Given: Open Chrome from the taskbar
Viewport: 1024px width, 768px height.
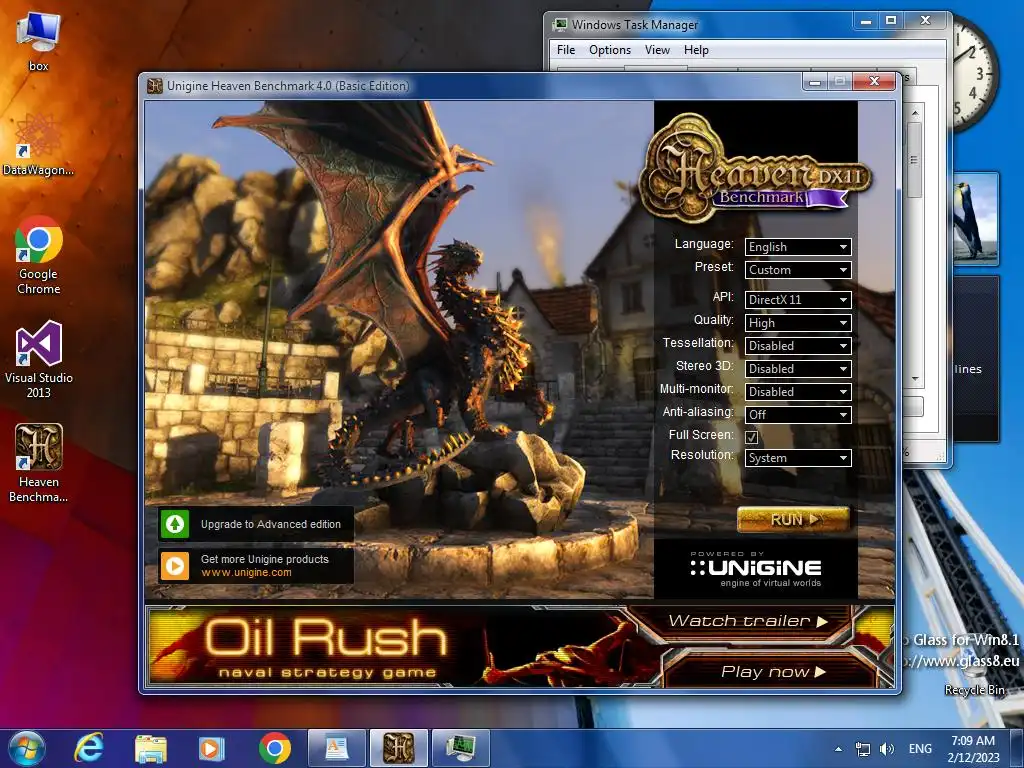Looking at the screenshot, I should pos(275,748).
